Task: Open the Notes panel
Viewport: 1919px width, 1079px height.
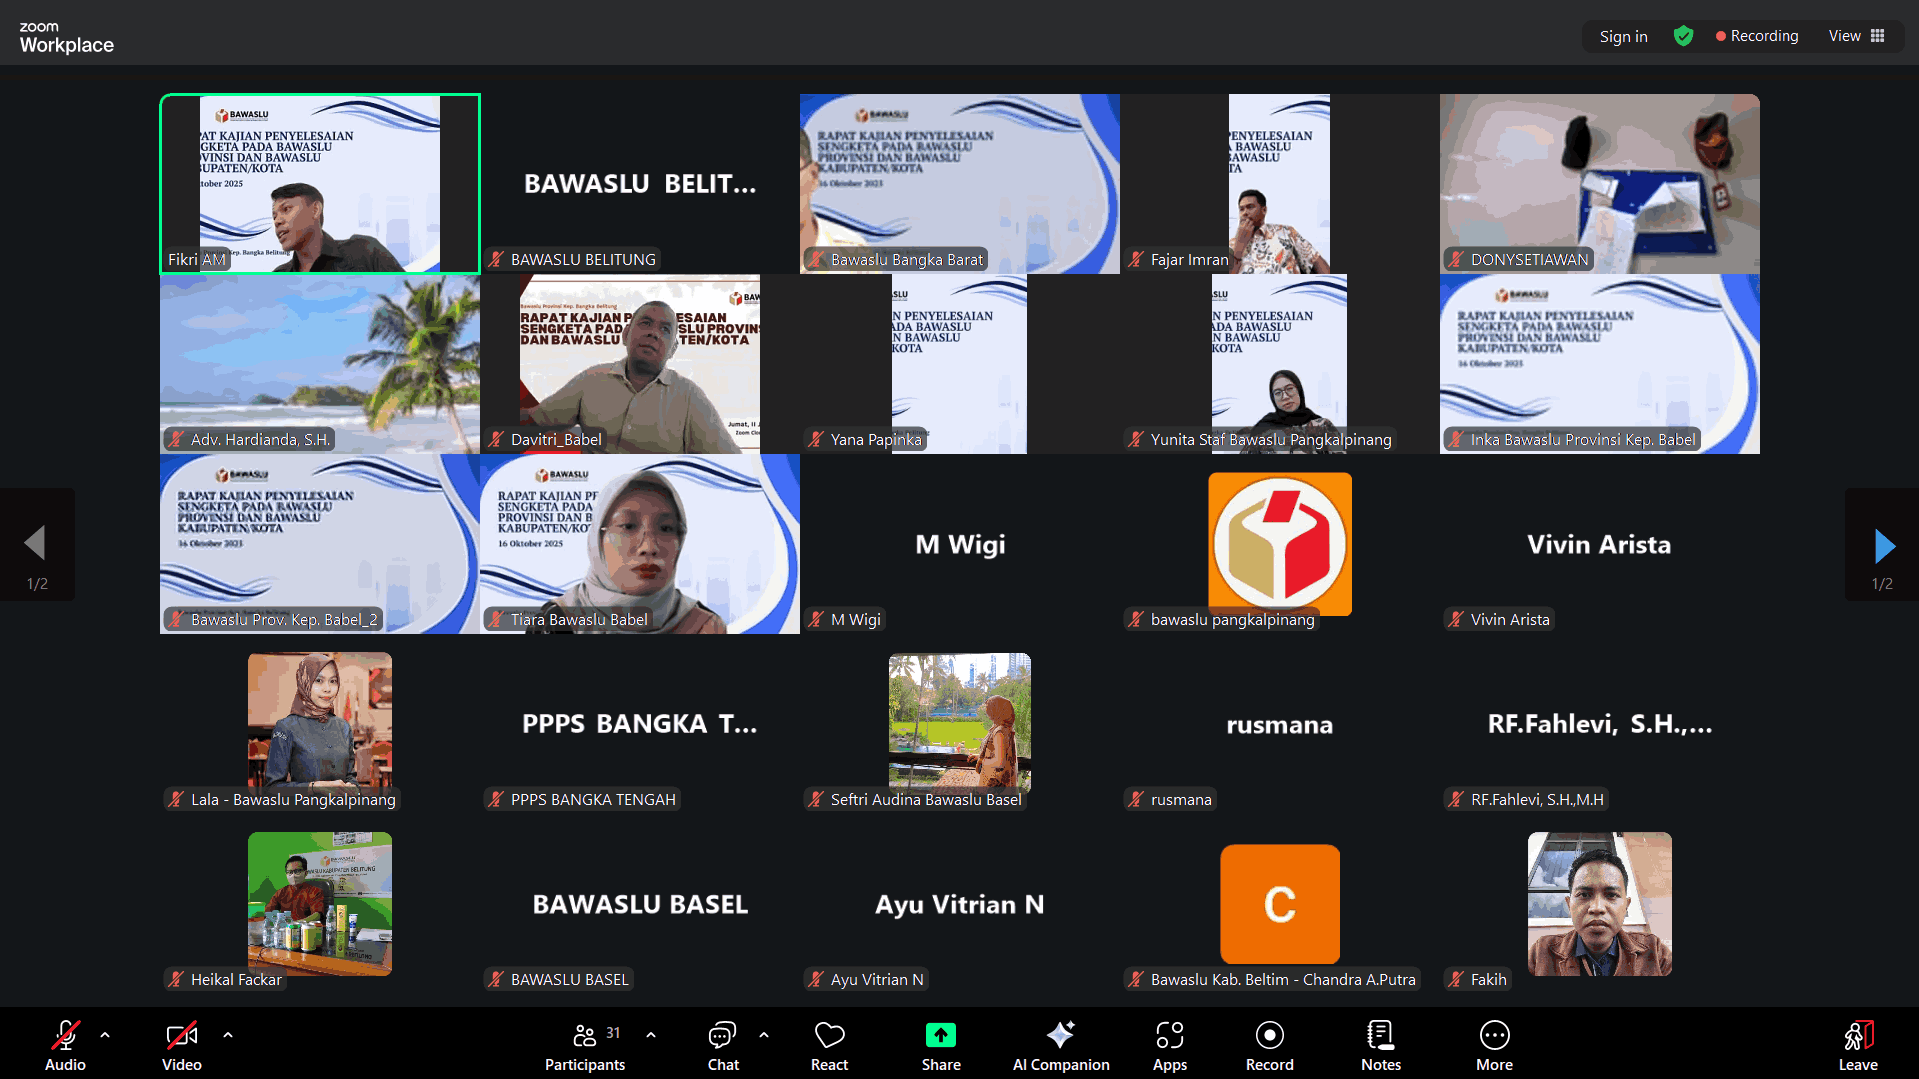Action: (x=1381, y=1045)
